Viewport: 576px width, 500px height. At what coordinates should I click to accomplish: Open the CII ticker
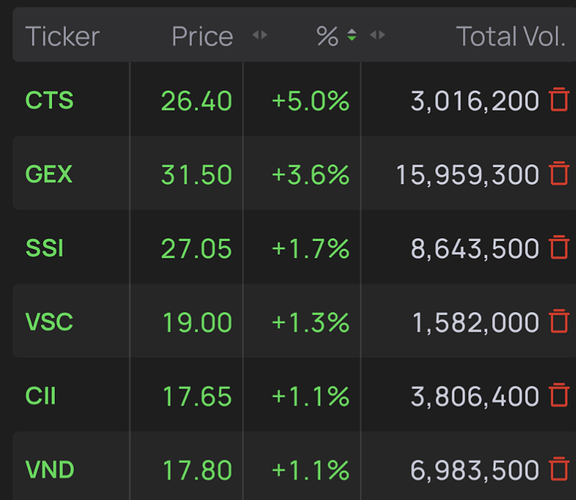coord(40,396)
